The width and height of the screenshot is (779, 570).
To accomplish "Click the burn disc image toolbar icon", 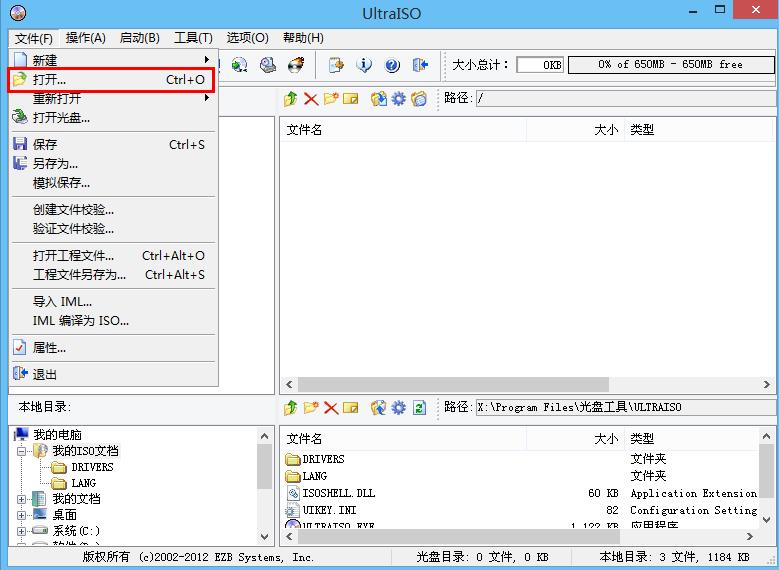I will 296,65.
